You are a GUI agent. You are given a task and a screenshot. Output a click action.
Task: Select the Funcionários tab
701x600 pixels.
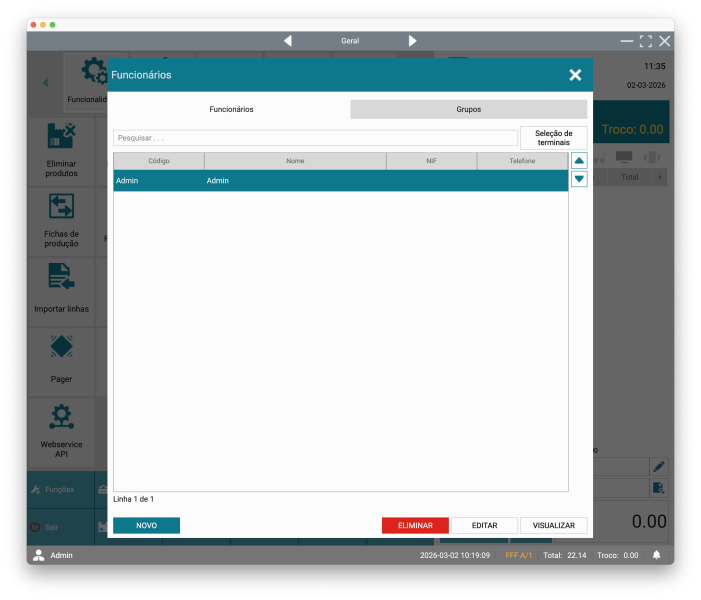(x=231, y=109)
